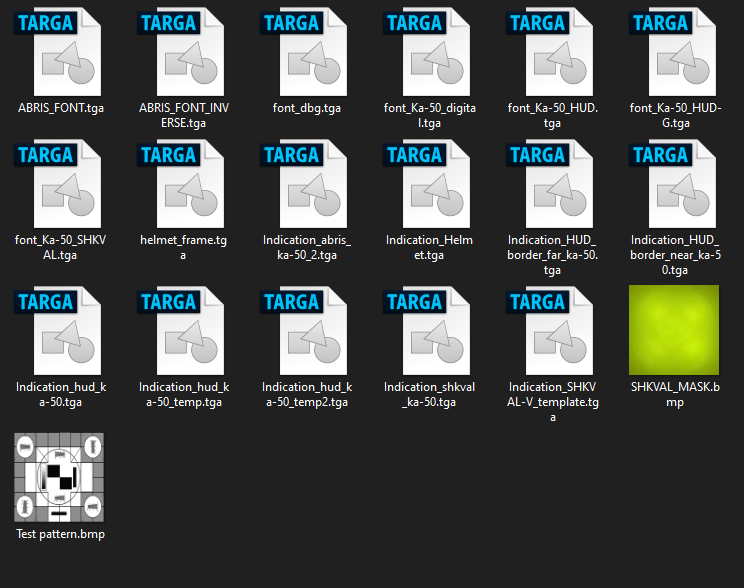This screenshot has width=744, height=588.
Task: Click the label Indication_hud_ka-50_temp.tga
Action: [x=184, y=394]
